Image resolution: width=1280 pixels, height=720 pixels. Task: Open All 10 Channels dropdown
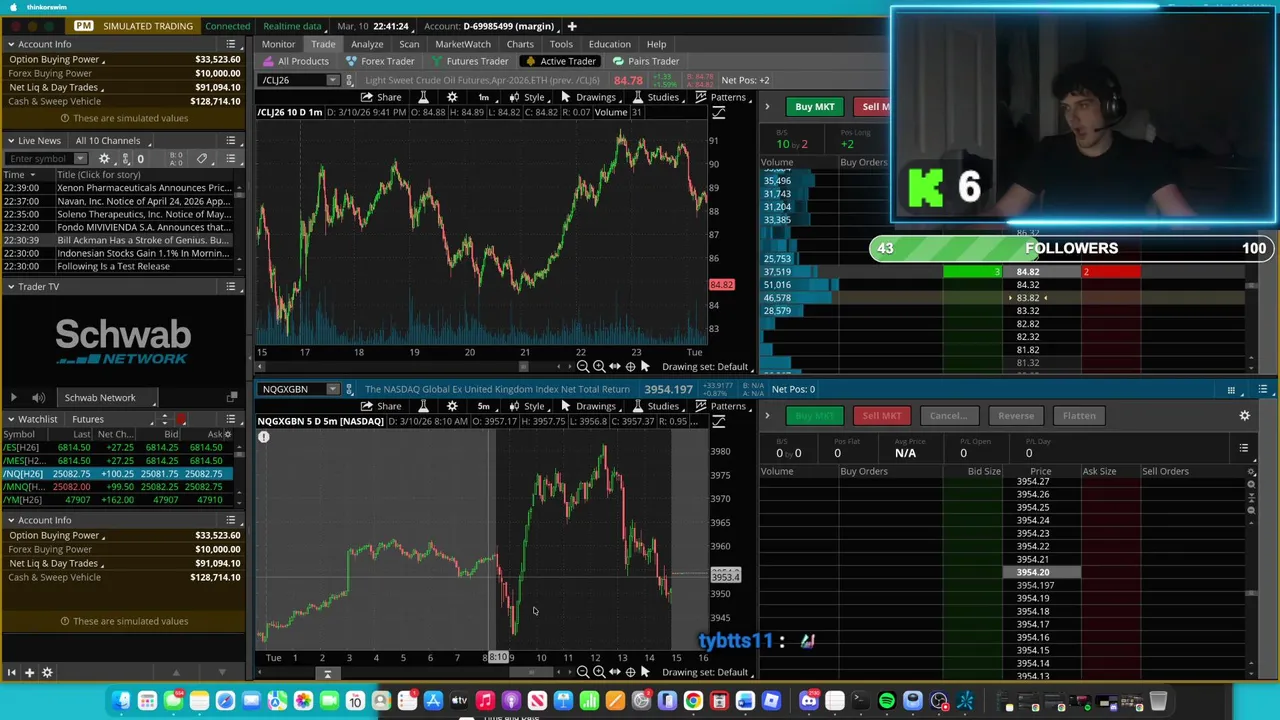coord(112,140)
